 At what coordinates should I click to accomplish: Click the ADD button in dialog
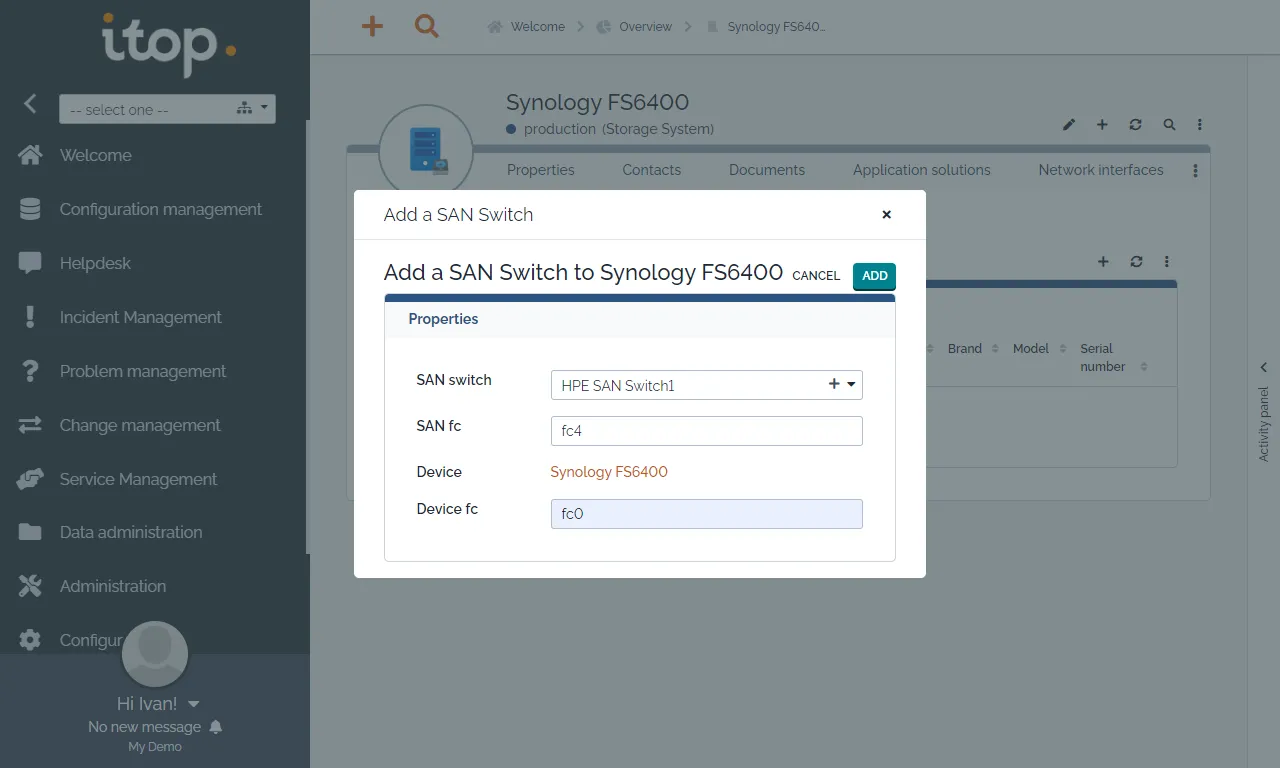point(874,276)
